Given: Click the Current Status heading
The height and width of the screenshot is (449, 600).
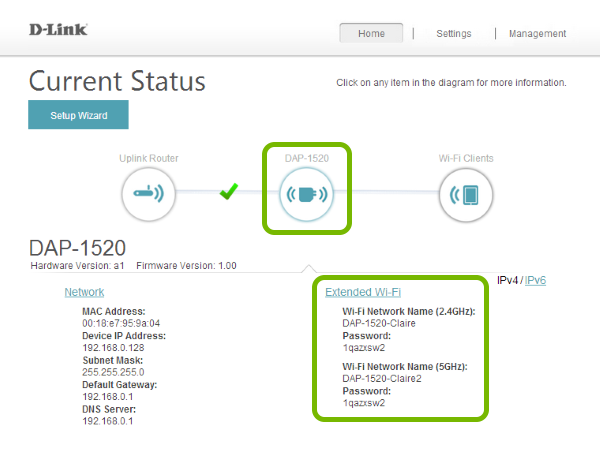Looking at the screenshot, I should pos(117,81).
